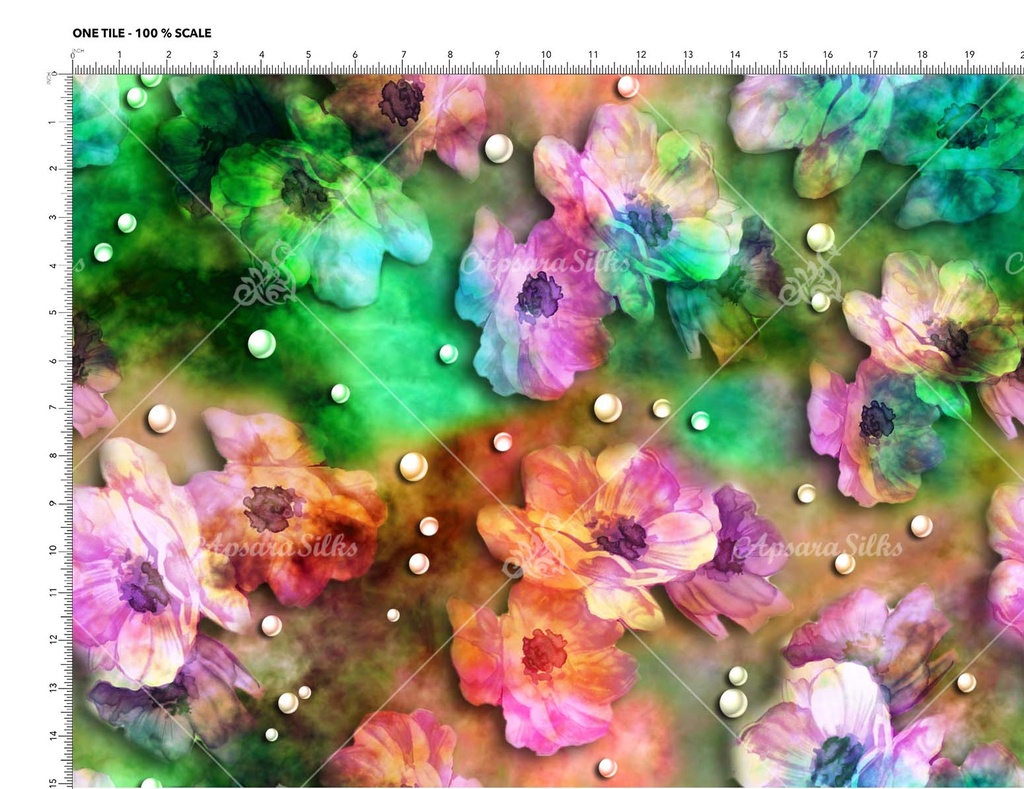
Task: Click the number 14 on the horizontal ruler
Action: pyautogui.click(x=735, y=55)
